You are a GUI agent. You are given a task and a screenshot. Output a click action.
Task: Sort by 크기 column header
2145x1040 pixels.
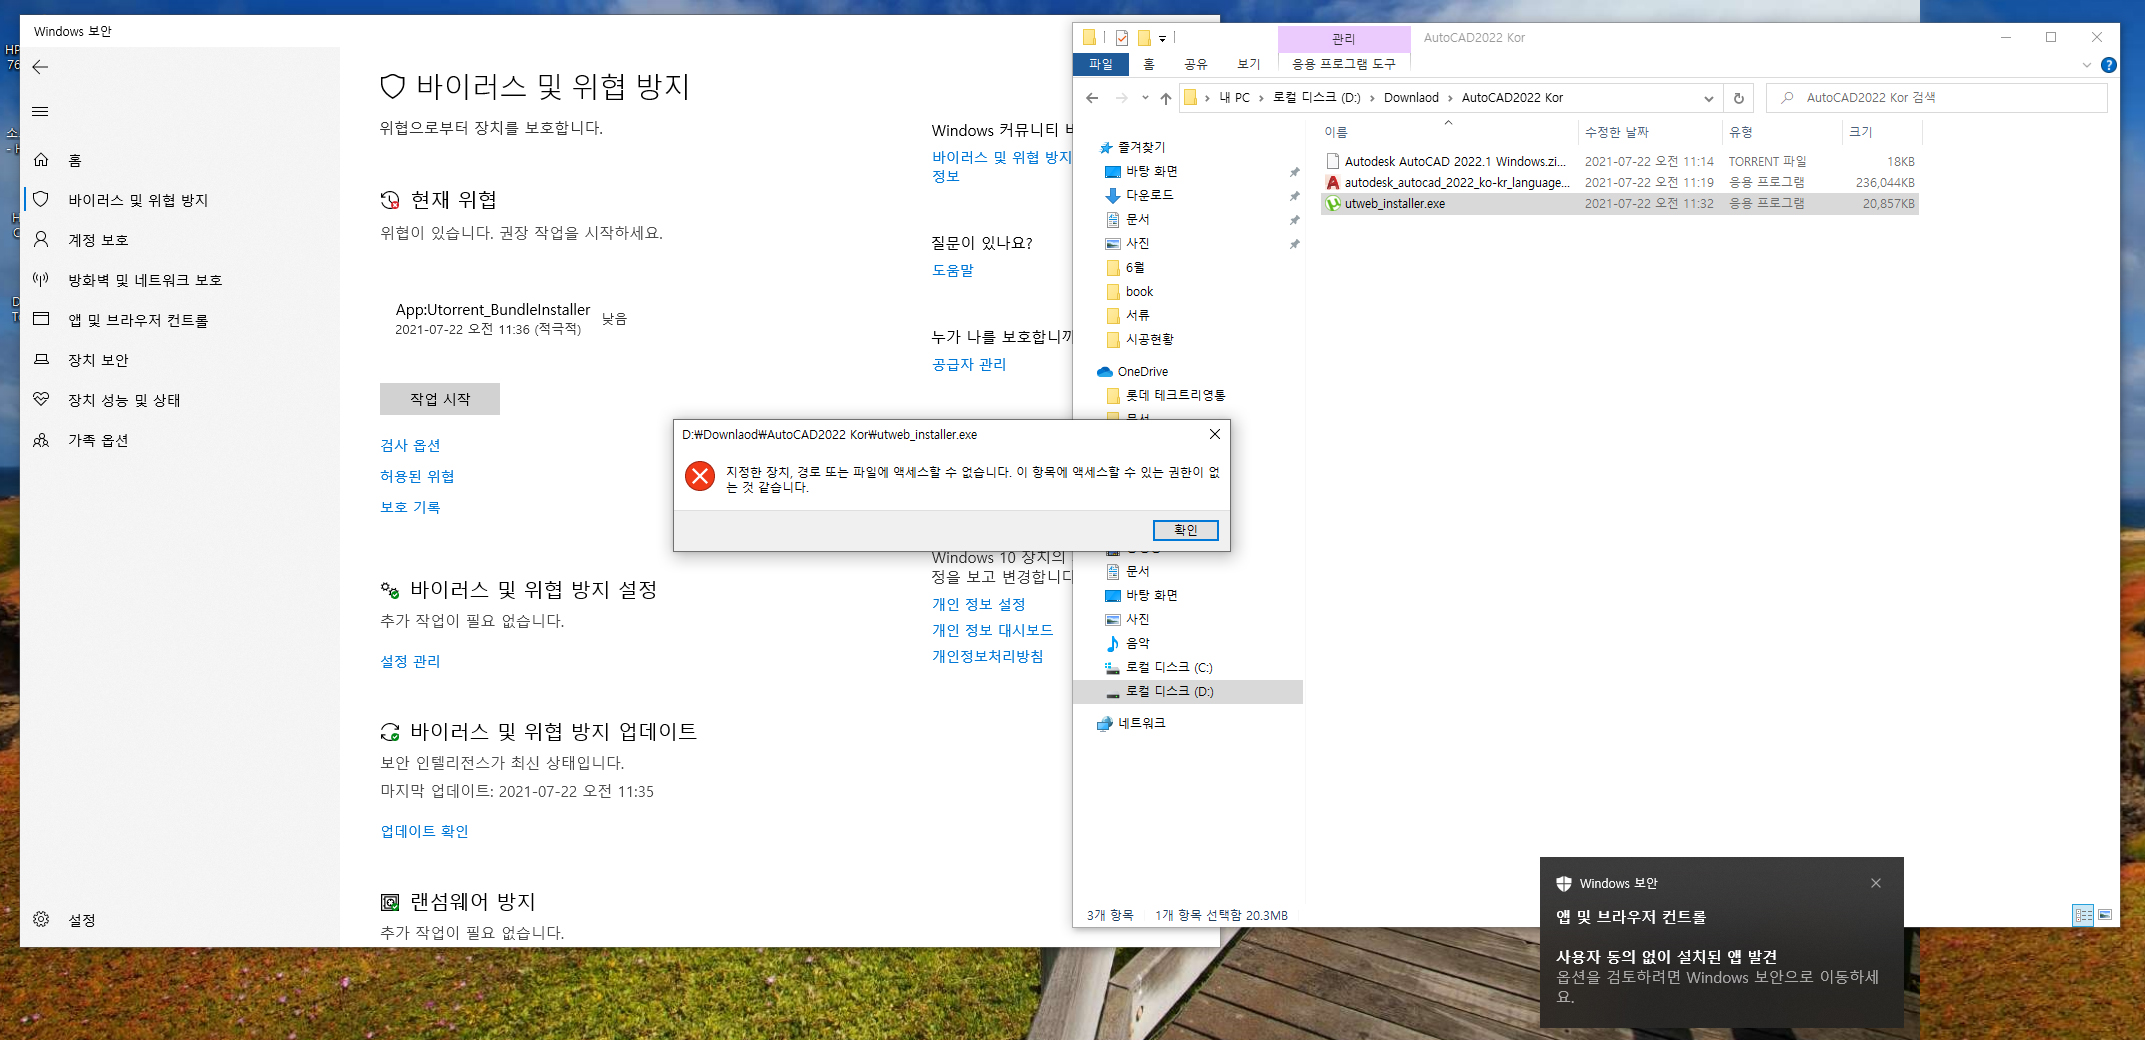point(1881,132)
